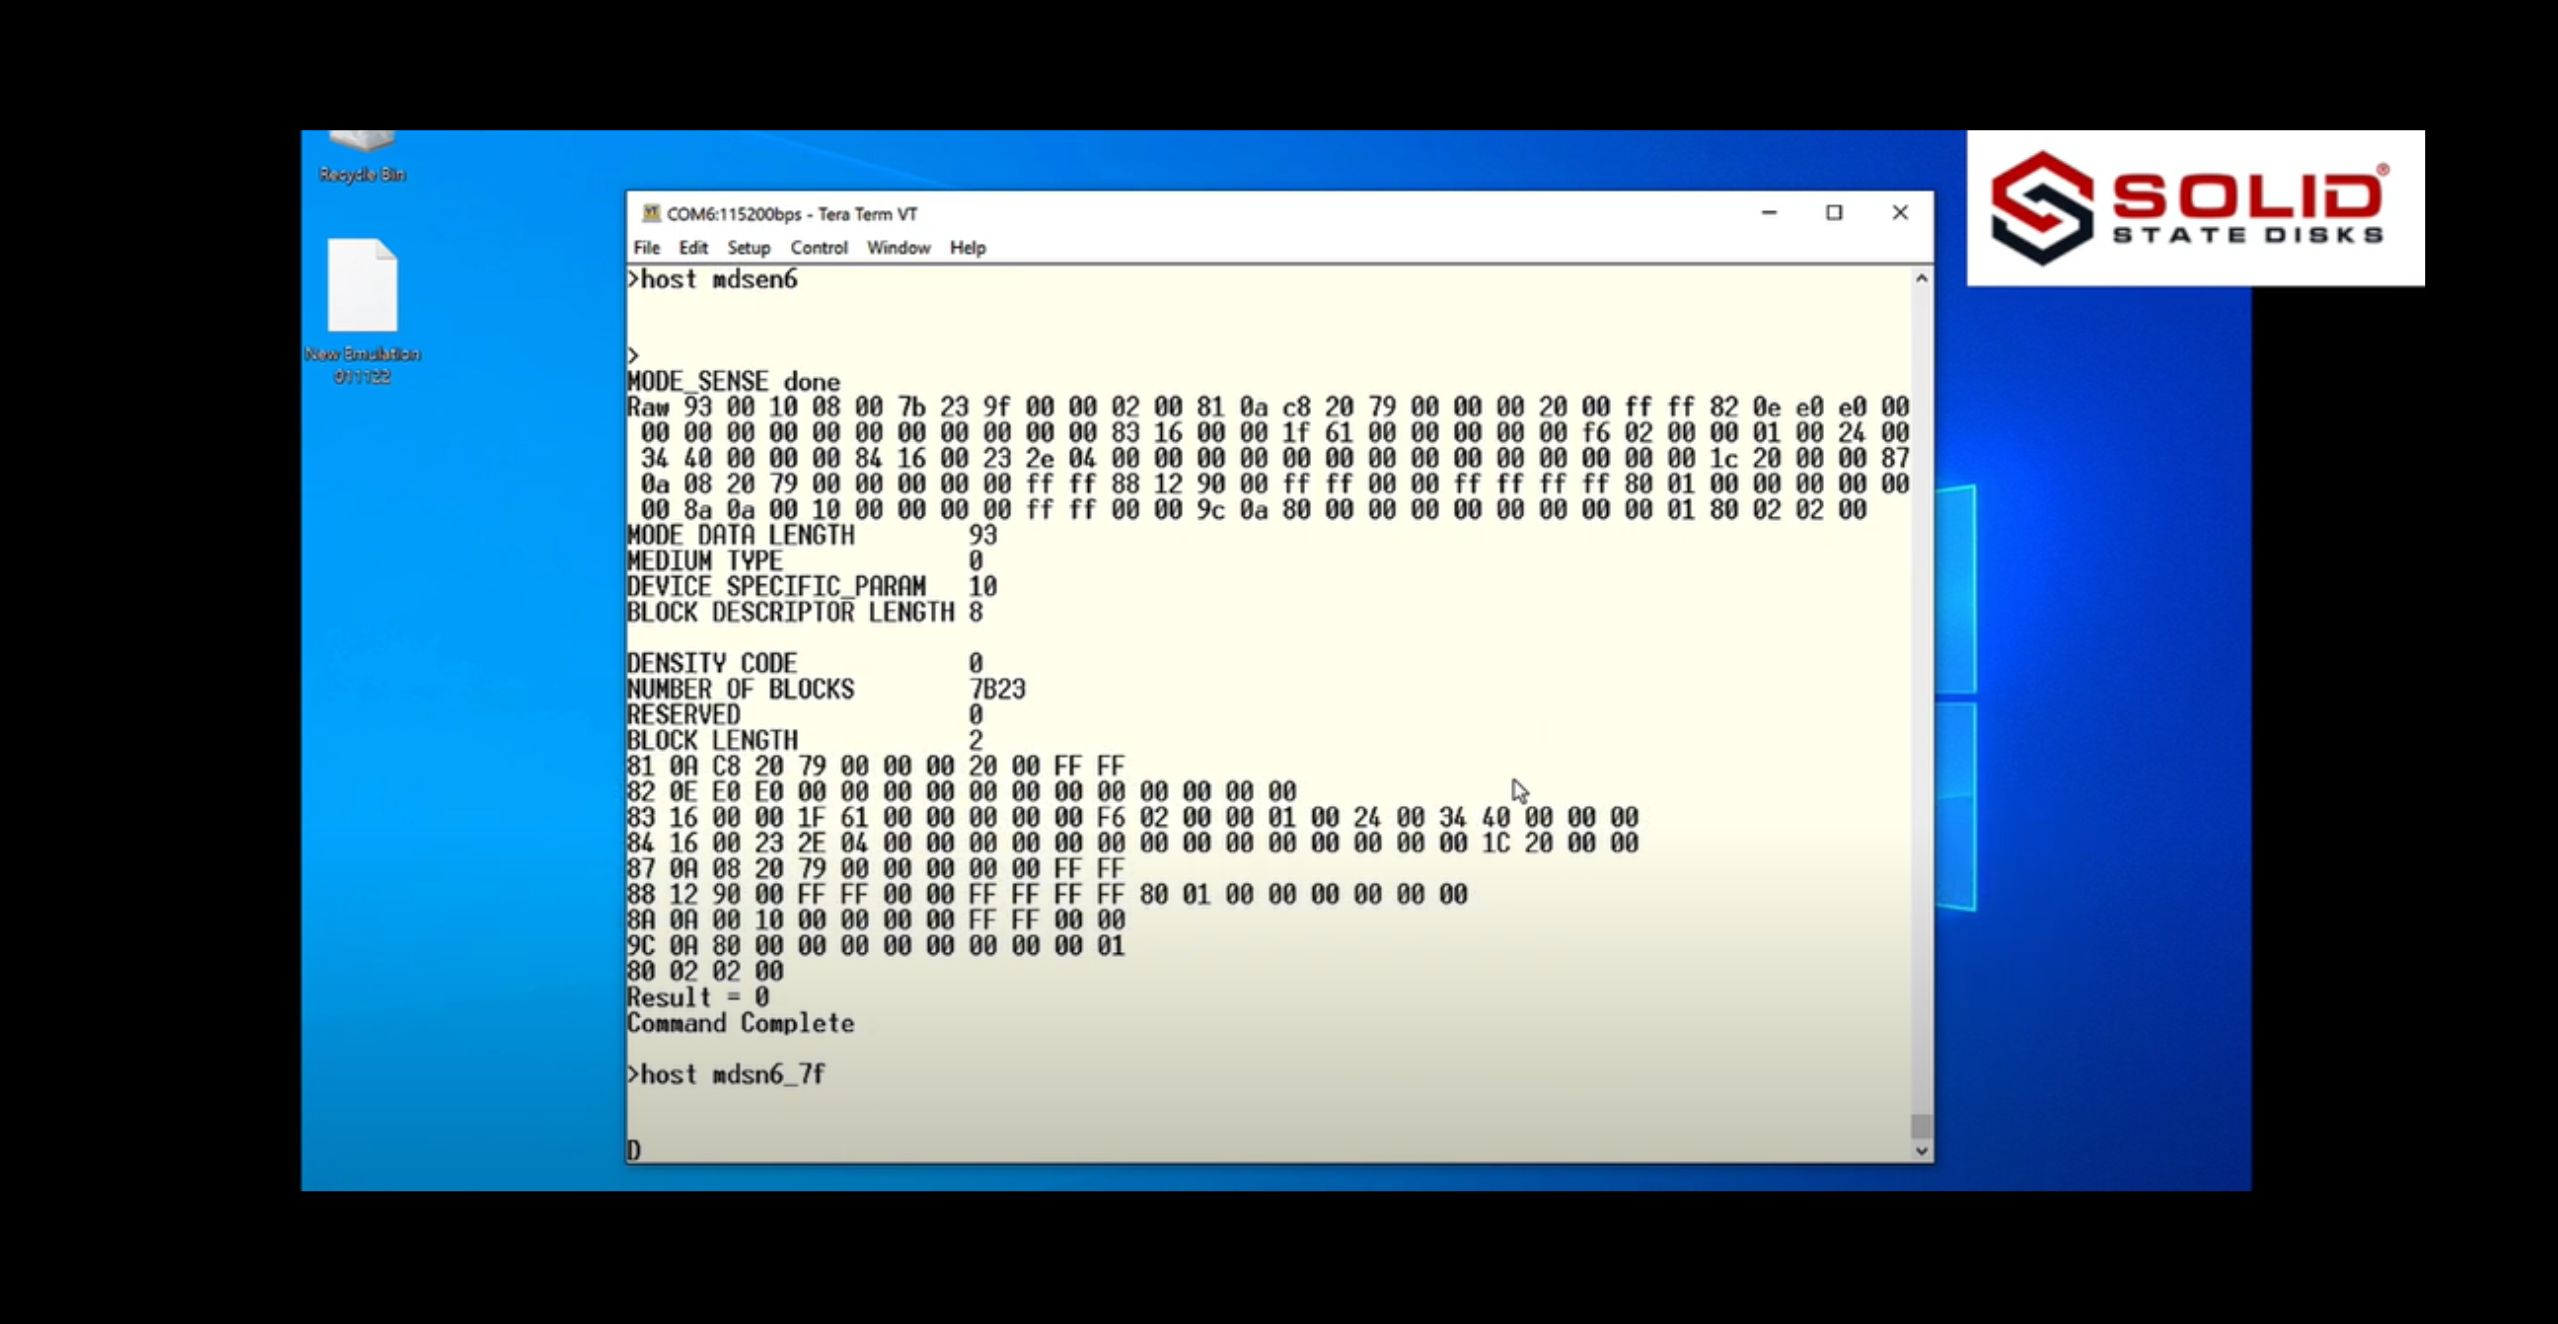Click the terminal scrollbar down arrow
This screenshot has height=1324, width=2558.
[x=1921, y=1151]
